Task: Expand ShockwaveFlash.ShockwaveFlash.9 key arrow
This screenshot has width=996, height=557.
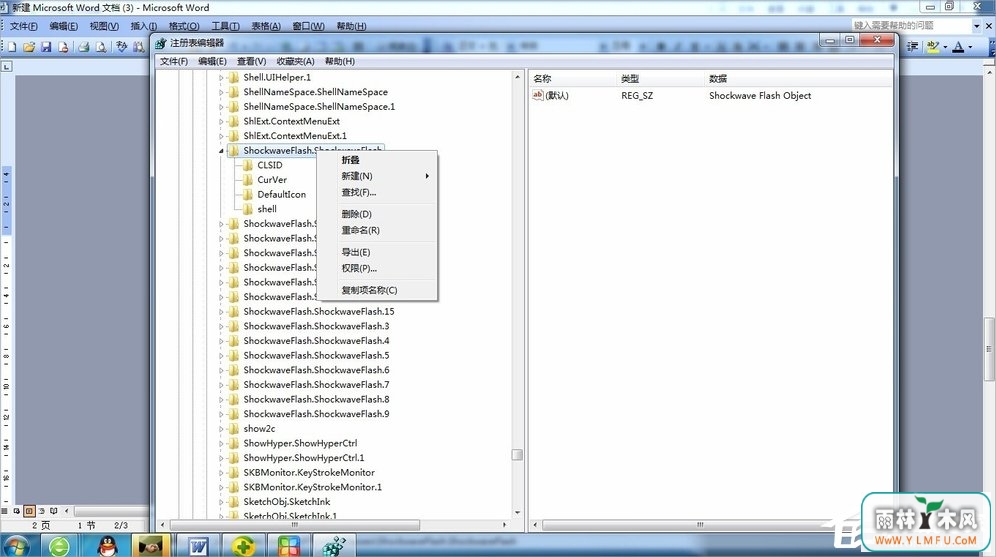Action: click(x=221, y=414)
